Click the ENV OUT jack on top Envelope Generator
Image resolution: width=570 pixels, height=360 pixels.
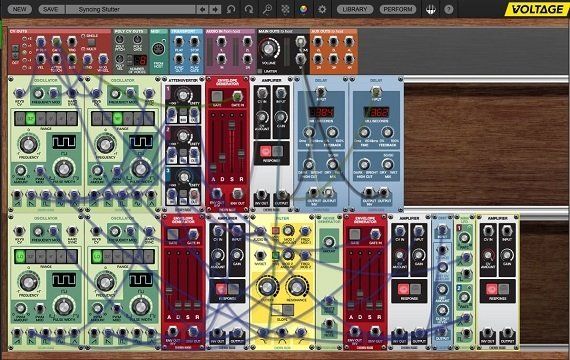(x=237, y=194)
